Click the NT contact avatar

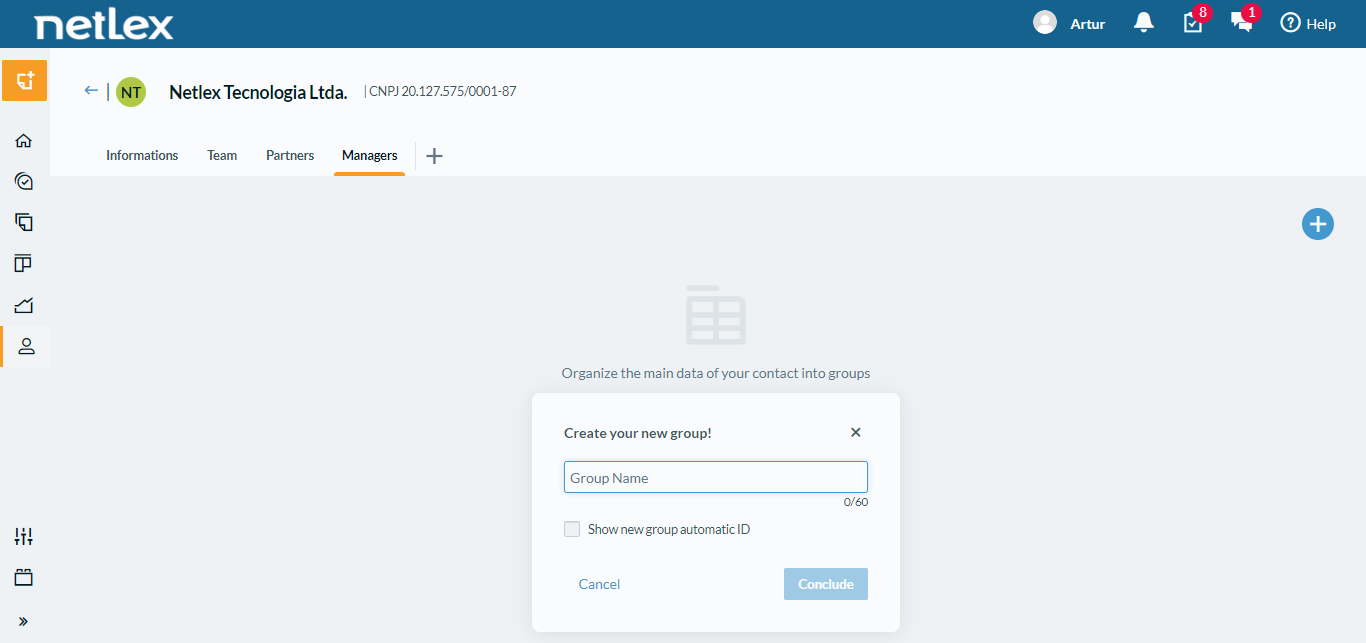(x=131, y=92)
